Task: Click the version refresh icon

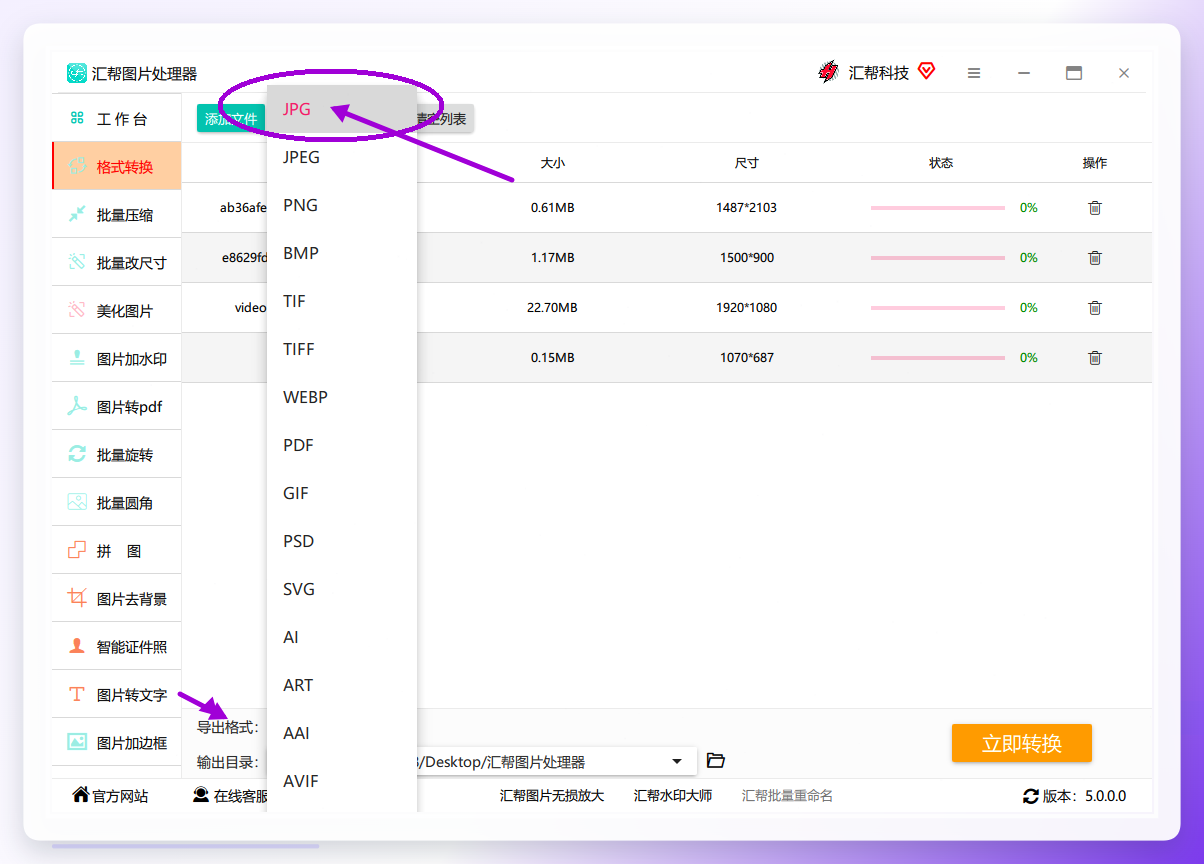Action: 1031,796
